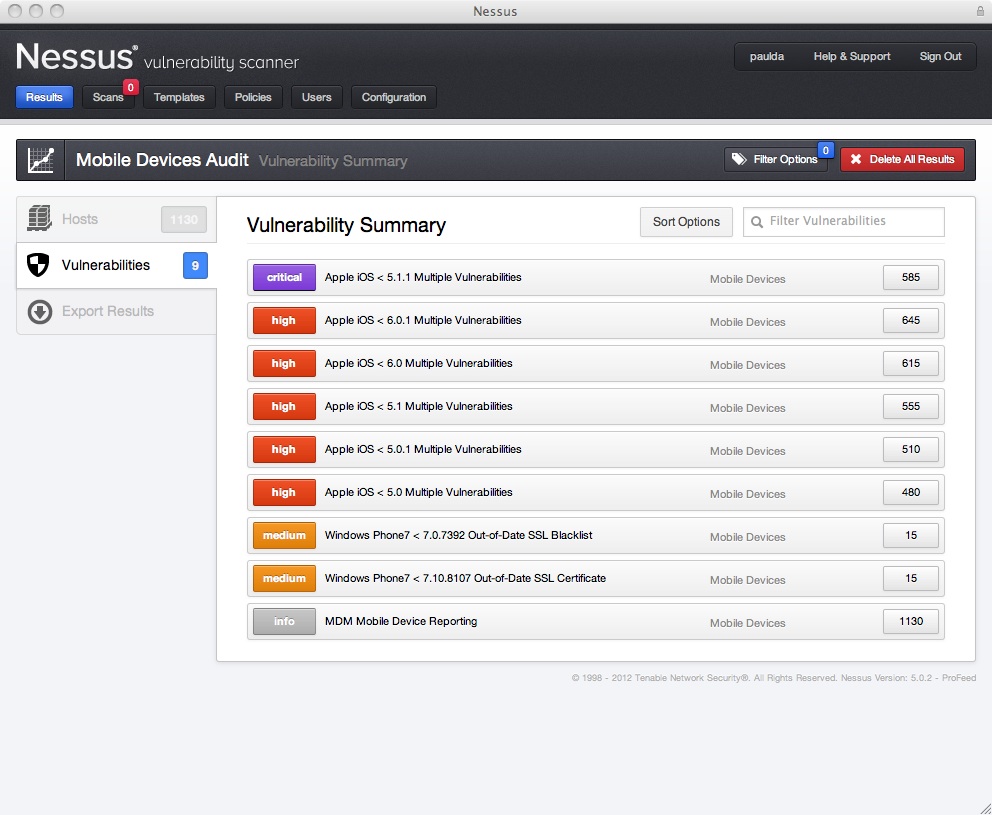Click the 615 count
Screen dimensions: 992x815
pos(910,363)
